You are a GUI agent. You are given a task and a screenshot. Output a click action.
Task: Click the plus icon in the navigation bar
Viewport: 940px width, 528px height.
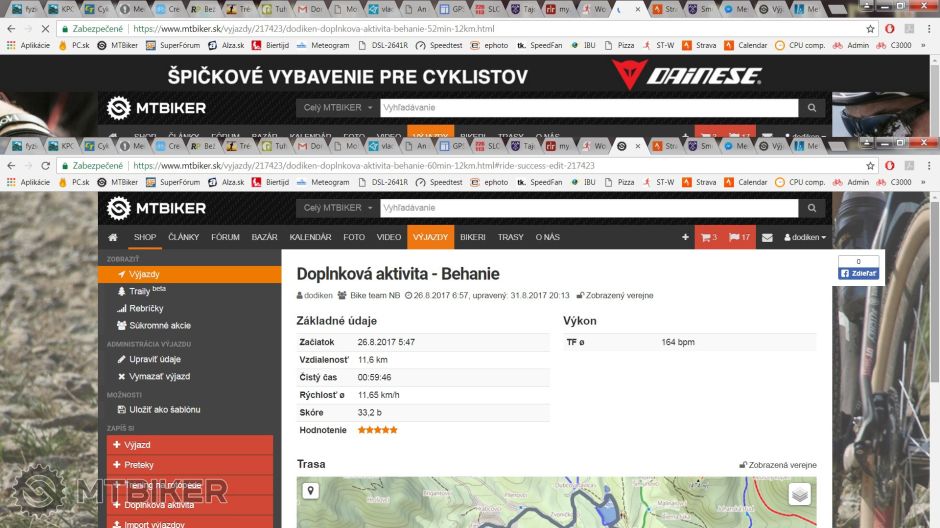point(685,237)
